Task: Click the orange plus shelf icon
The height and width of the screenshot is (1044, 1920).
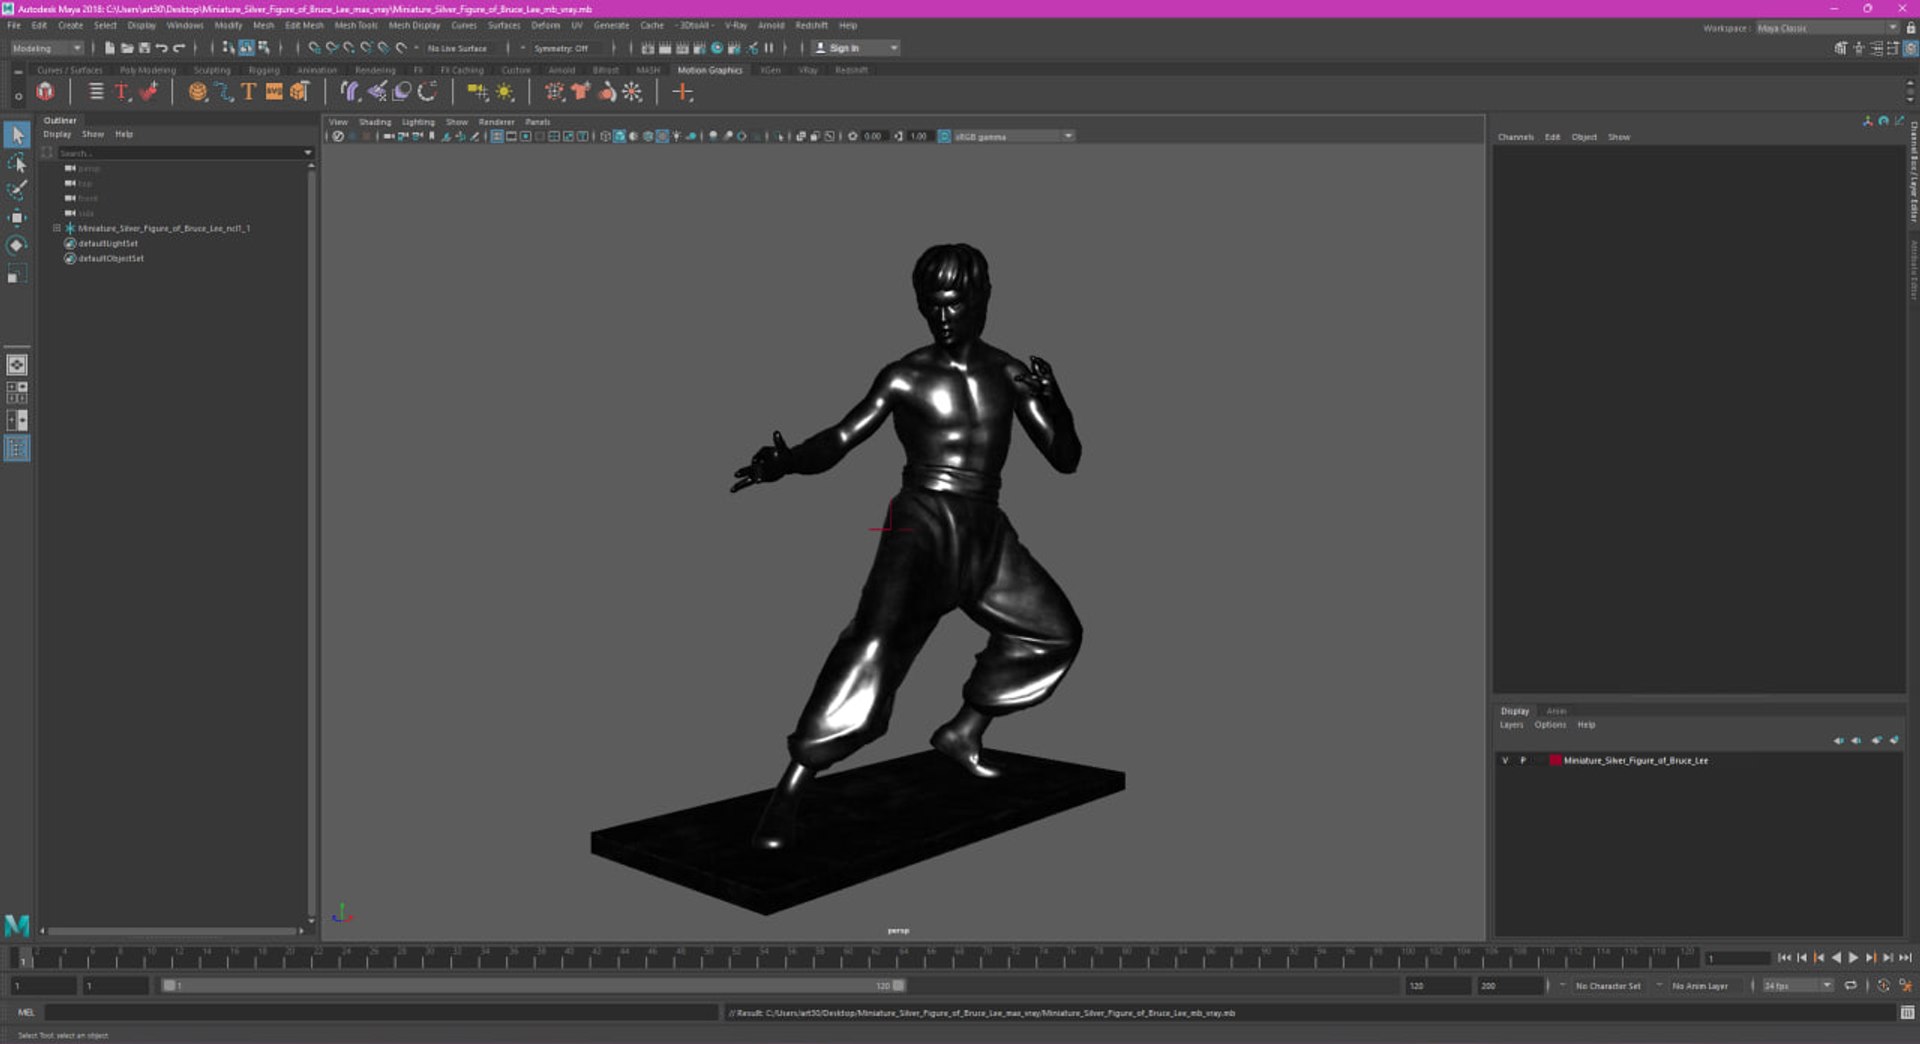Action: click(x=682, y=92)
